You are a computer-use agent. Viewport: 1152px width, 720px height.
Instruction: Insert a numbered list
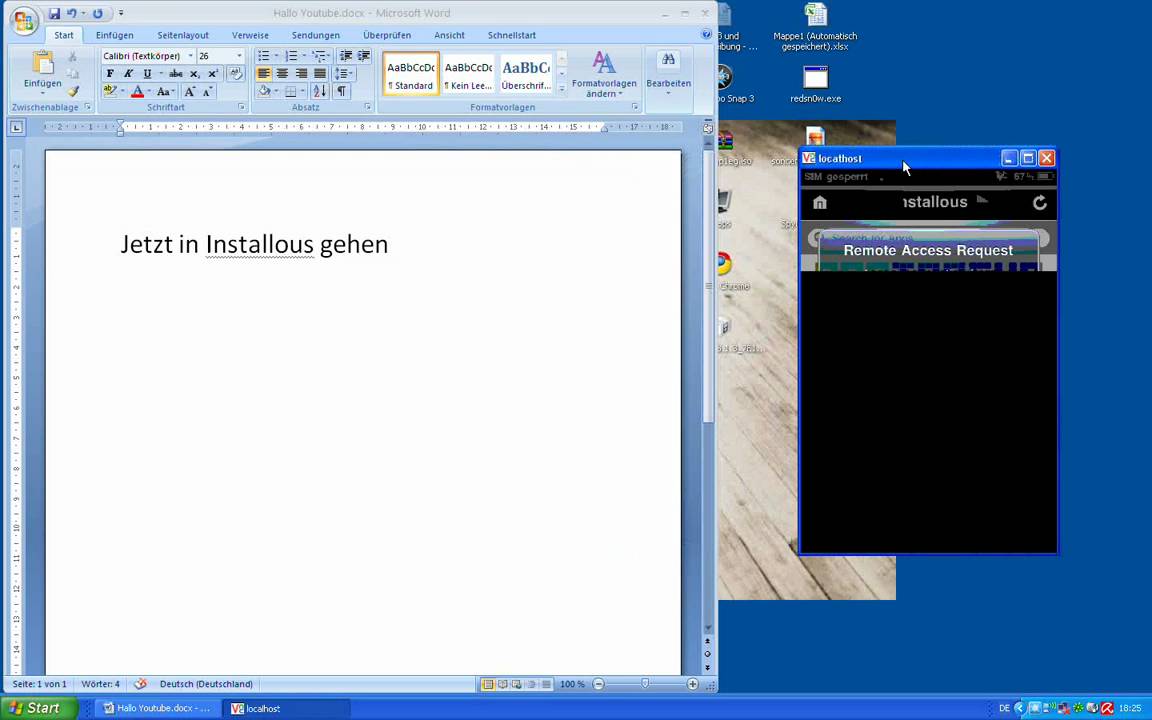coord(291,56)
